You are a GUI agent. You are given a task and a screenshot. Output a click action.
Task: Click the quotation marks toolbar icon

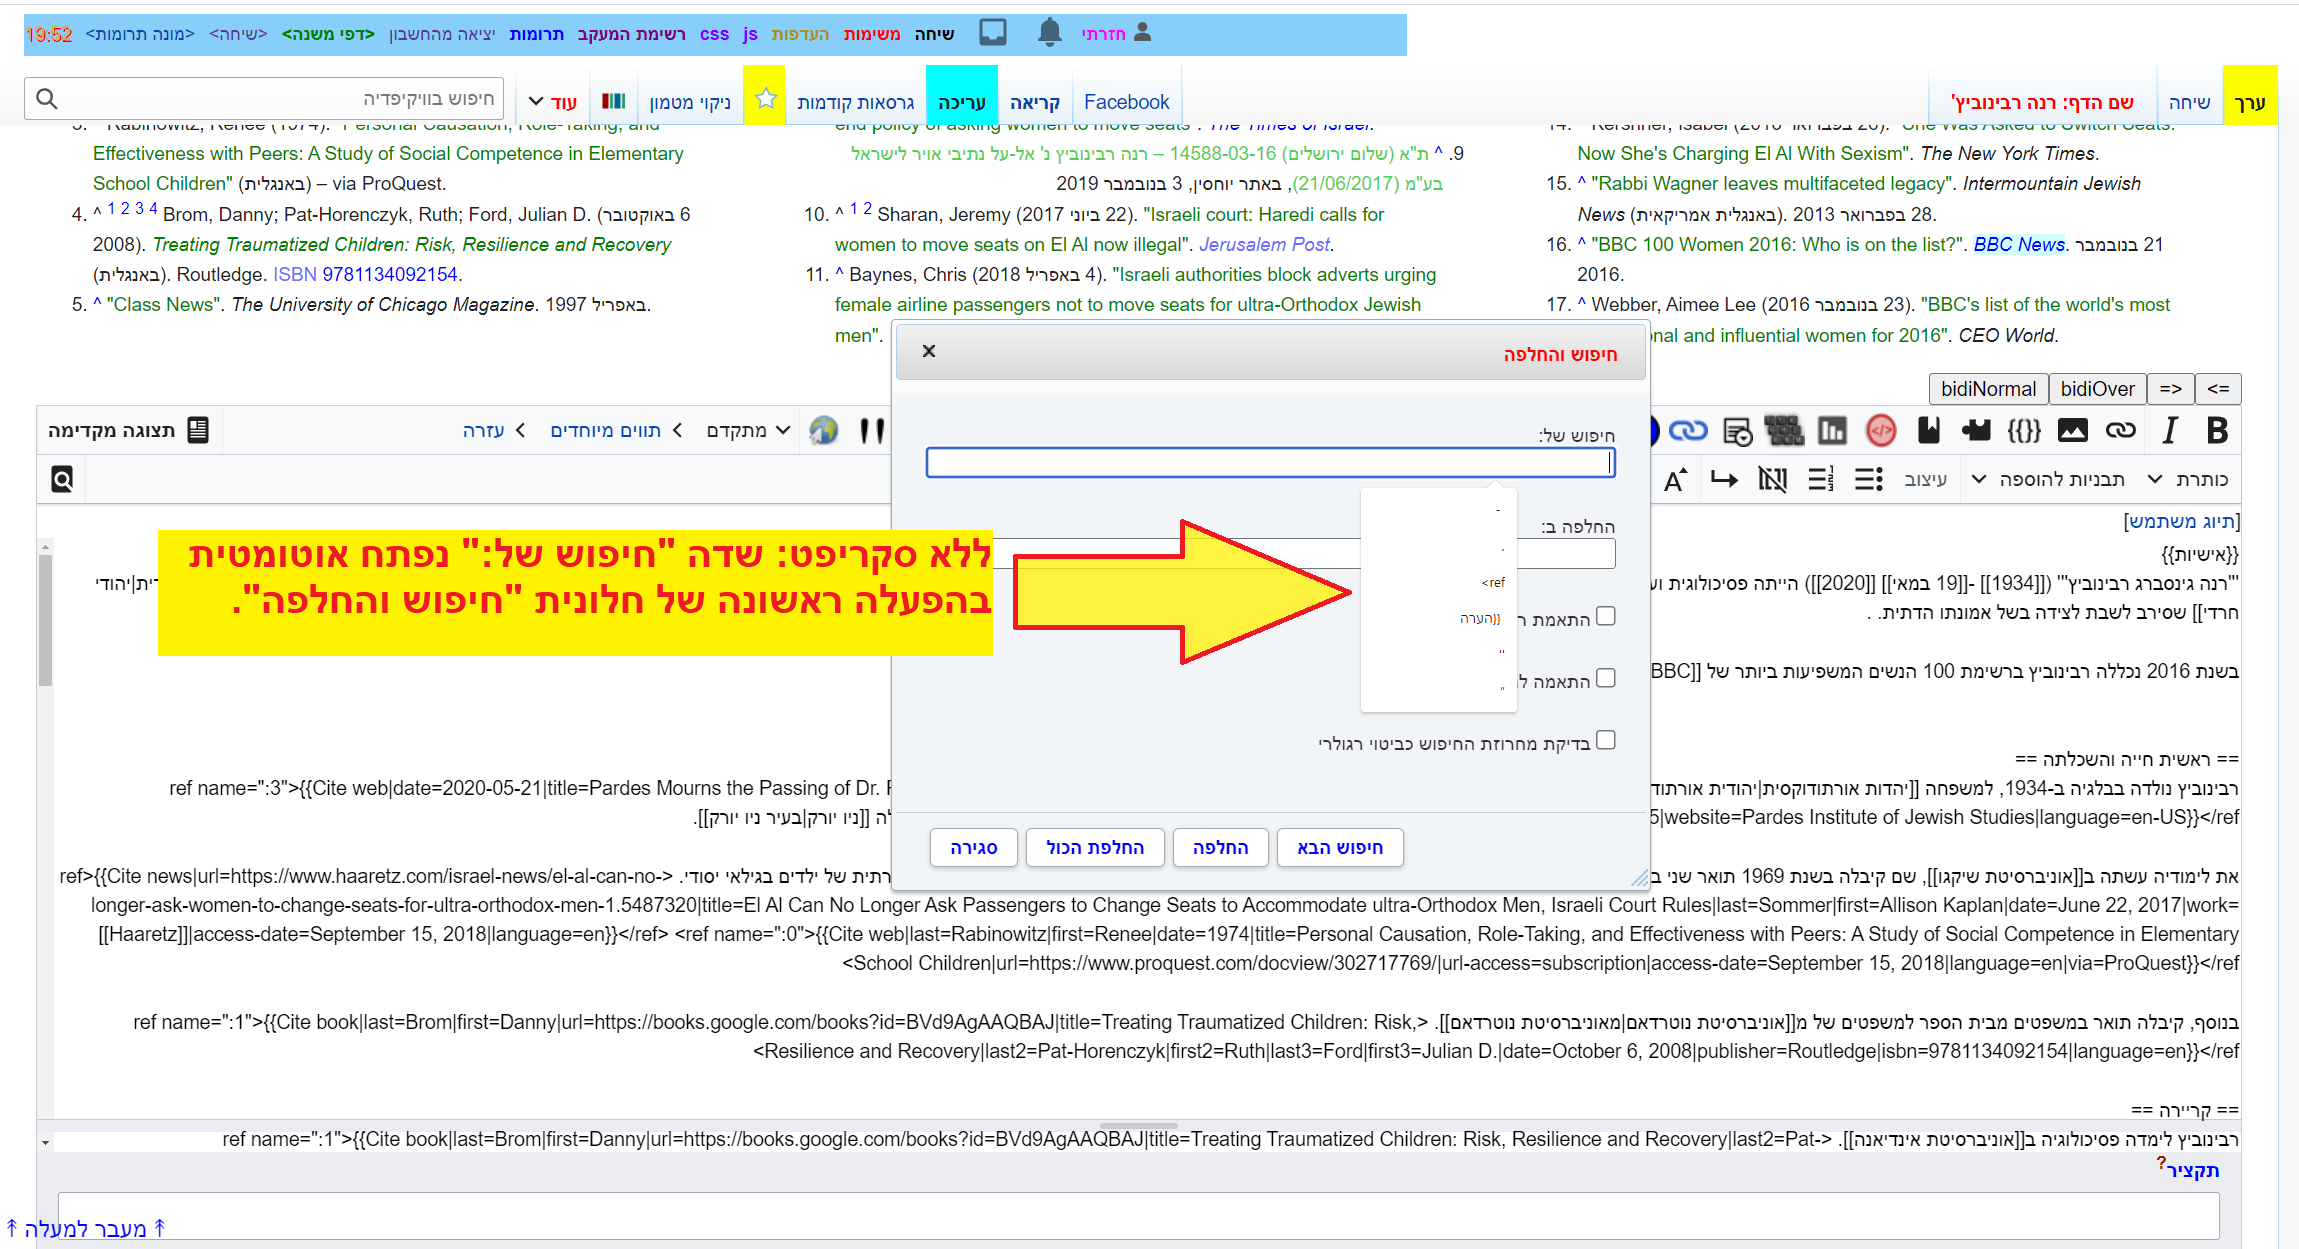click(x=872, y=431)
